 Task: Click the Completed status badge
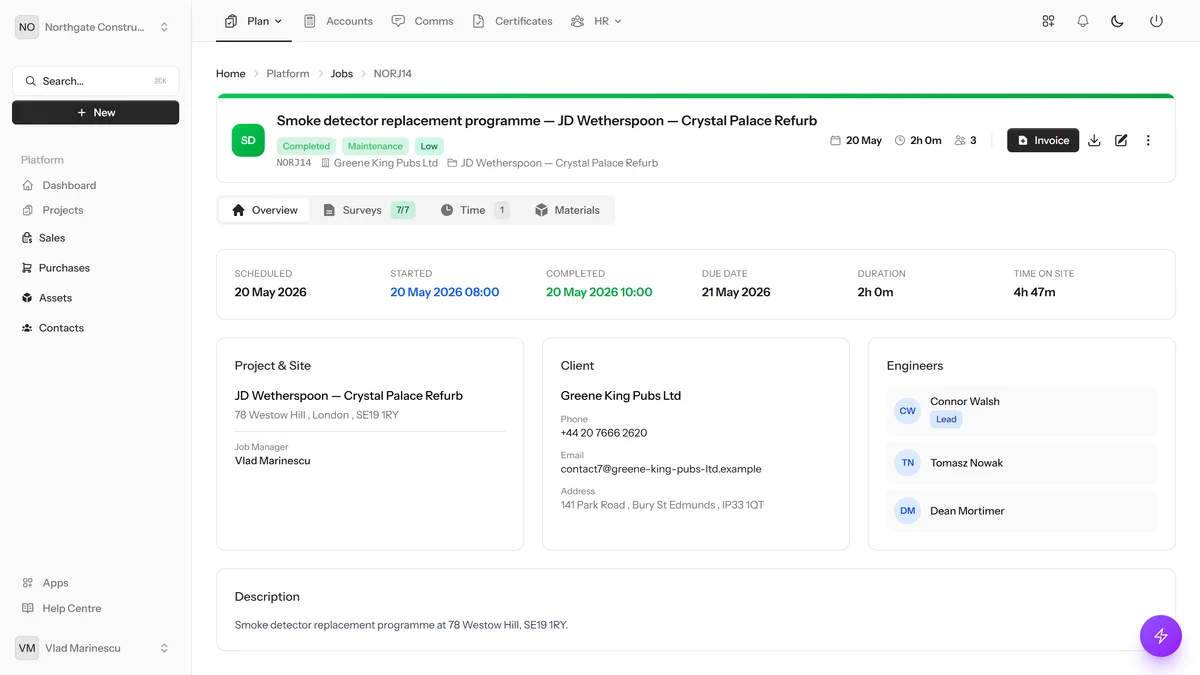(x=306, y=146)
